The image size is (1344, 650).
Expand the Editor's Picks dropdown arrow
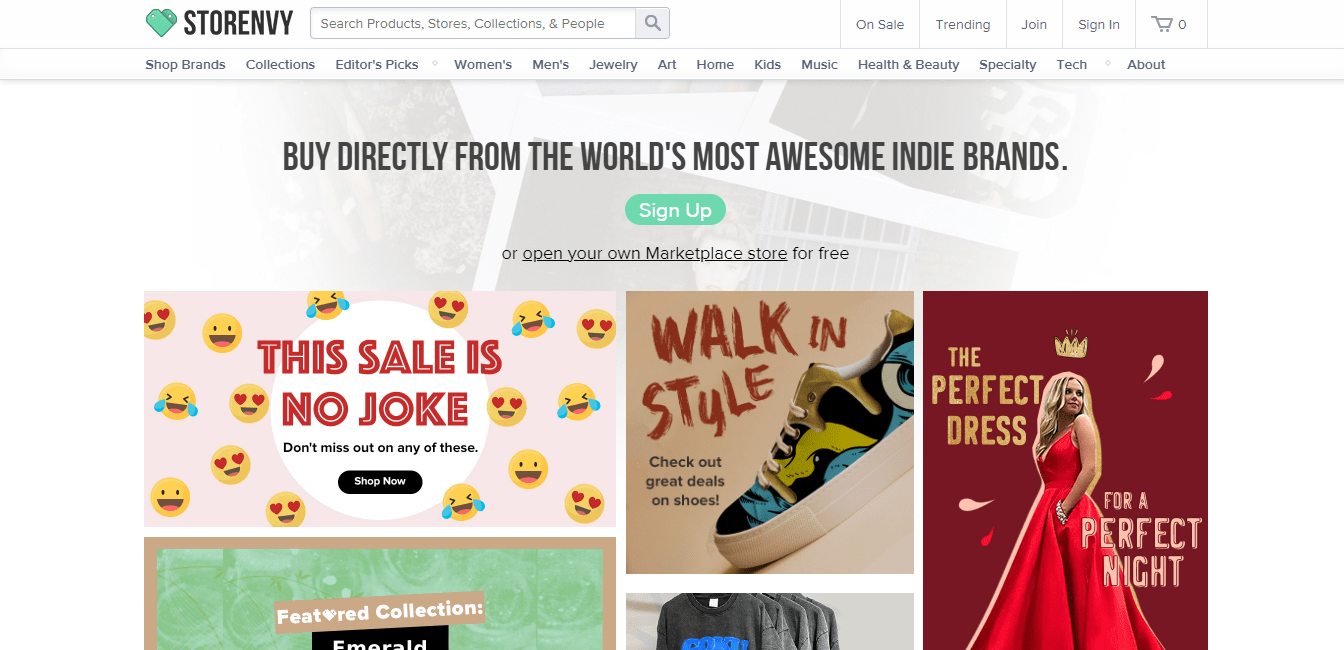coord(434,62)
